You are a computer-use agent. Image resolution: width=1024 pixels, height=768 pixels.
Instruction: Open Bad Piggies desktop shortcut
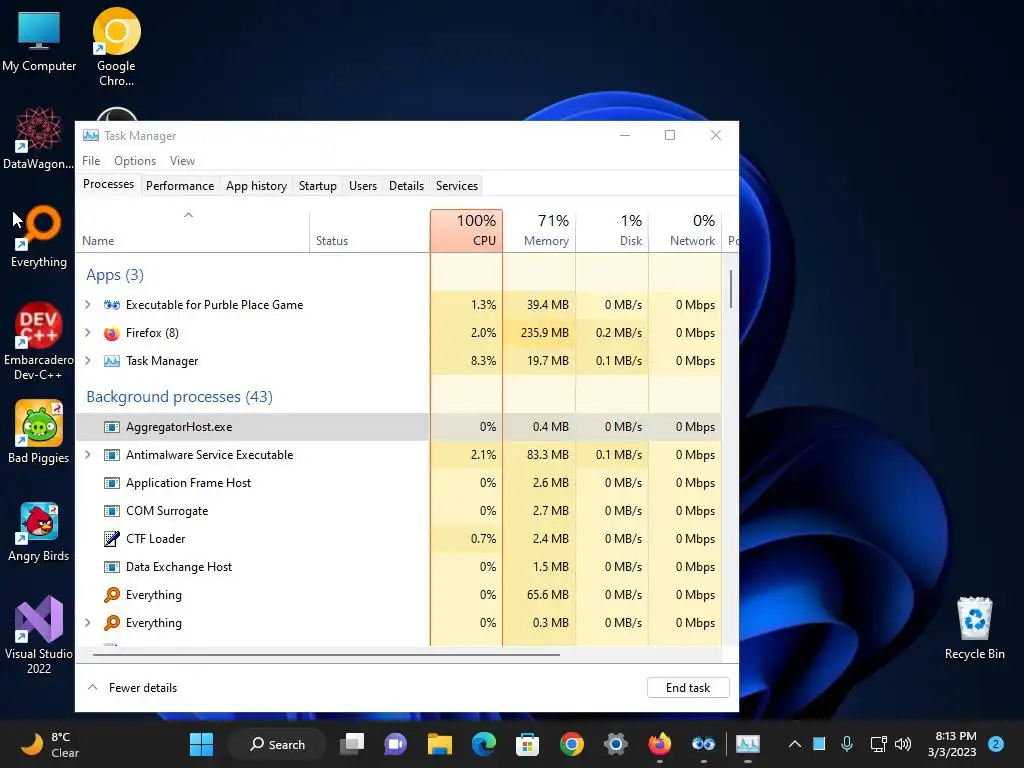(39, 432)
